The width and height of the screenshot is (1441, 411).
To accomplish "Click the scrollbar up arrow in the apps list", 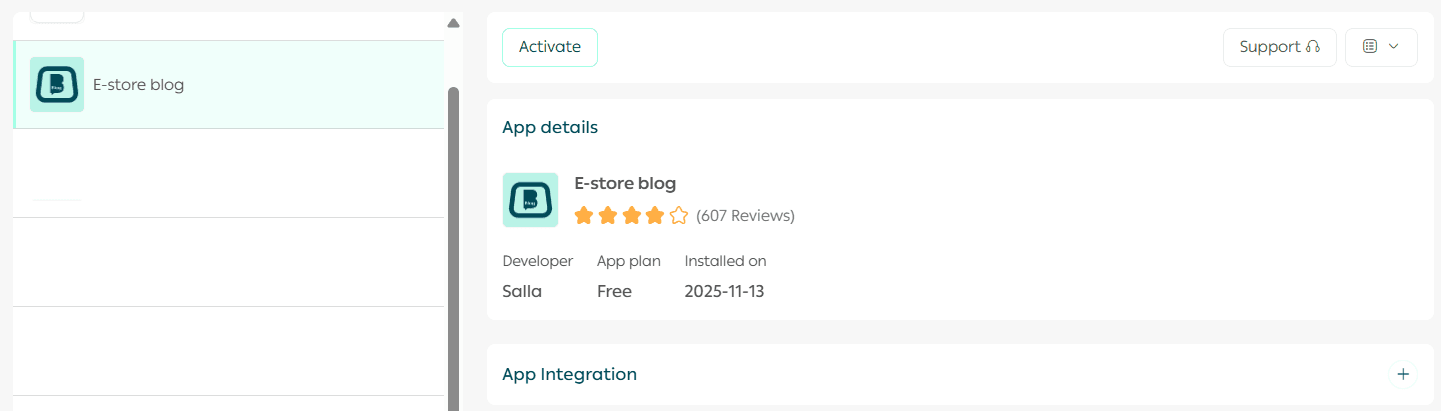I will click(453, 23).
